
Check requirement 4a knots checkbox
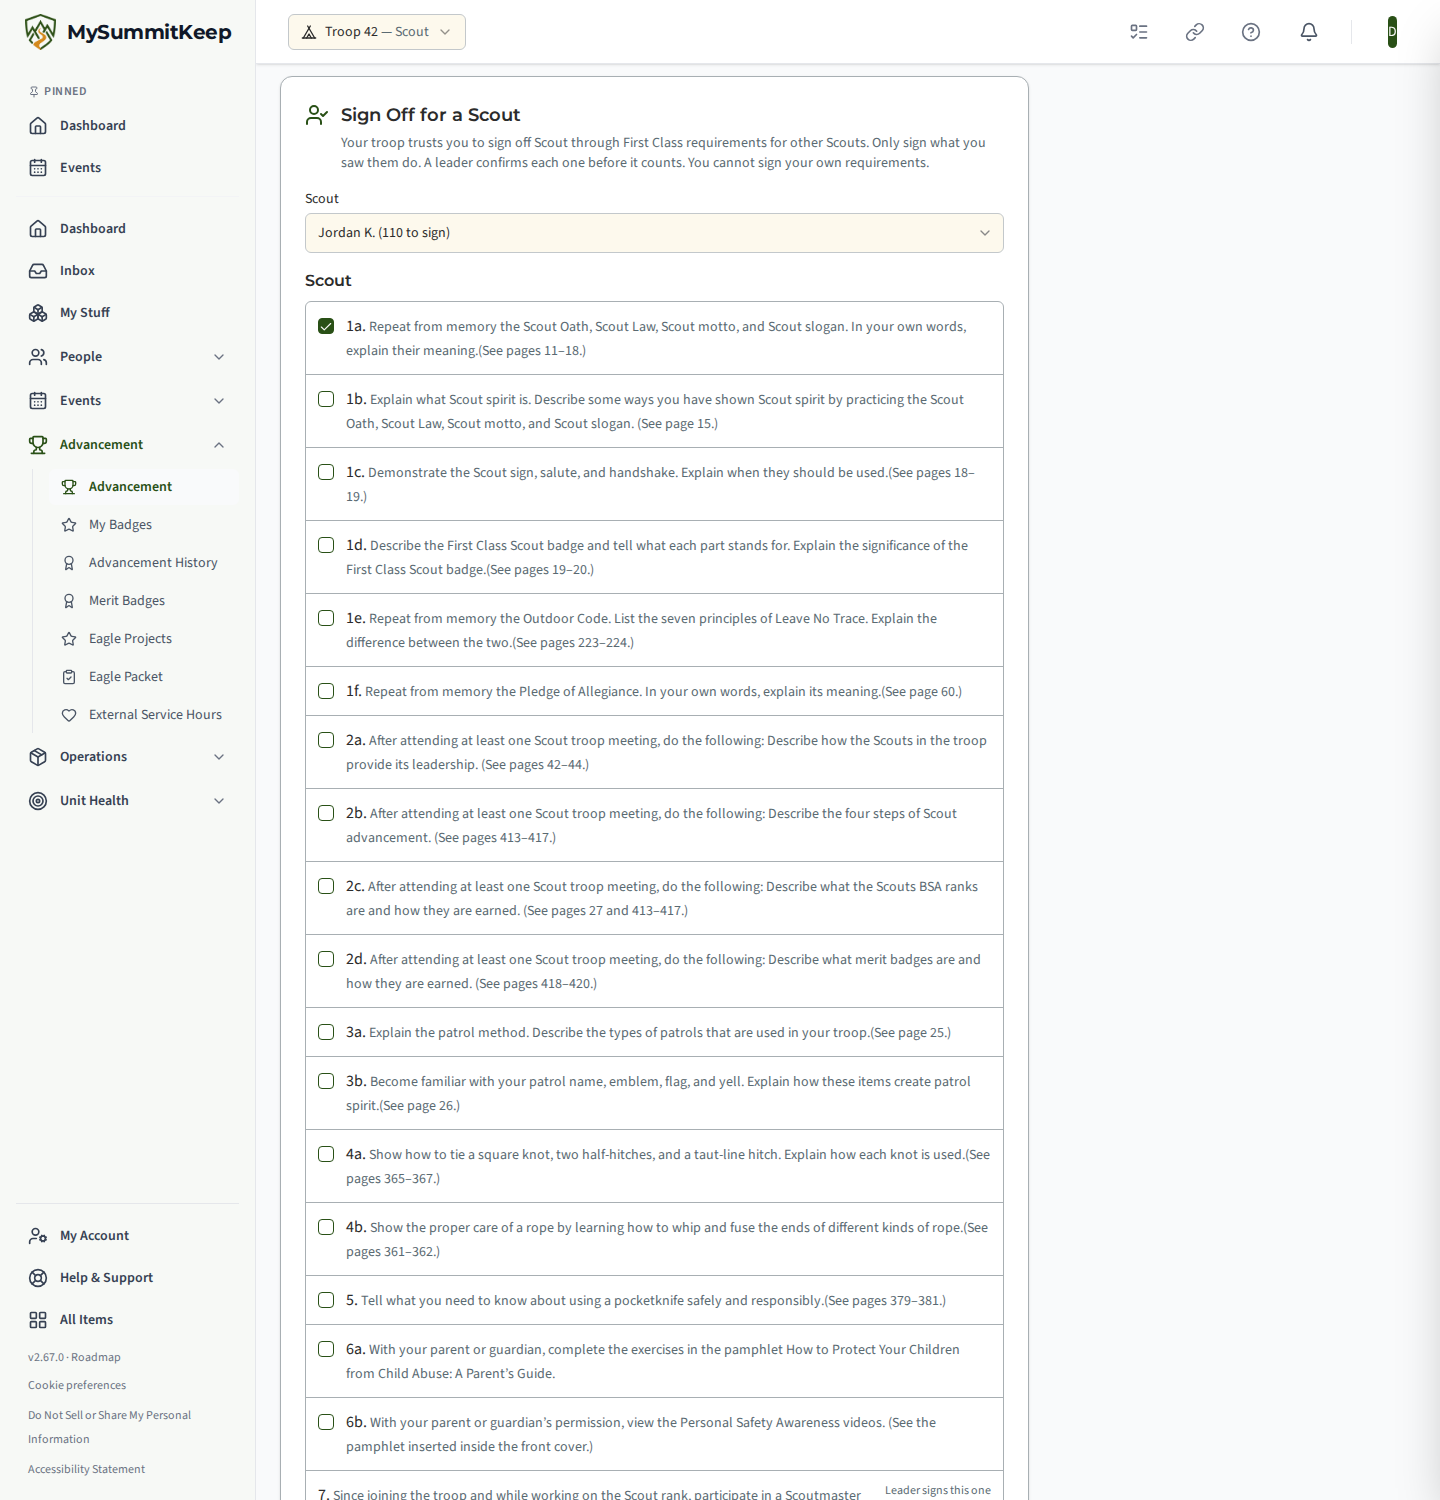tap(326, 1154)
